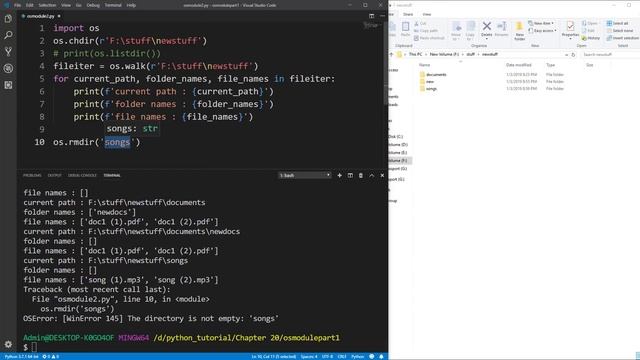Sort by the Name column header

[424, 65]
